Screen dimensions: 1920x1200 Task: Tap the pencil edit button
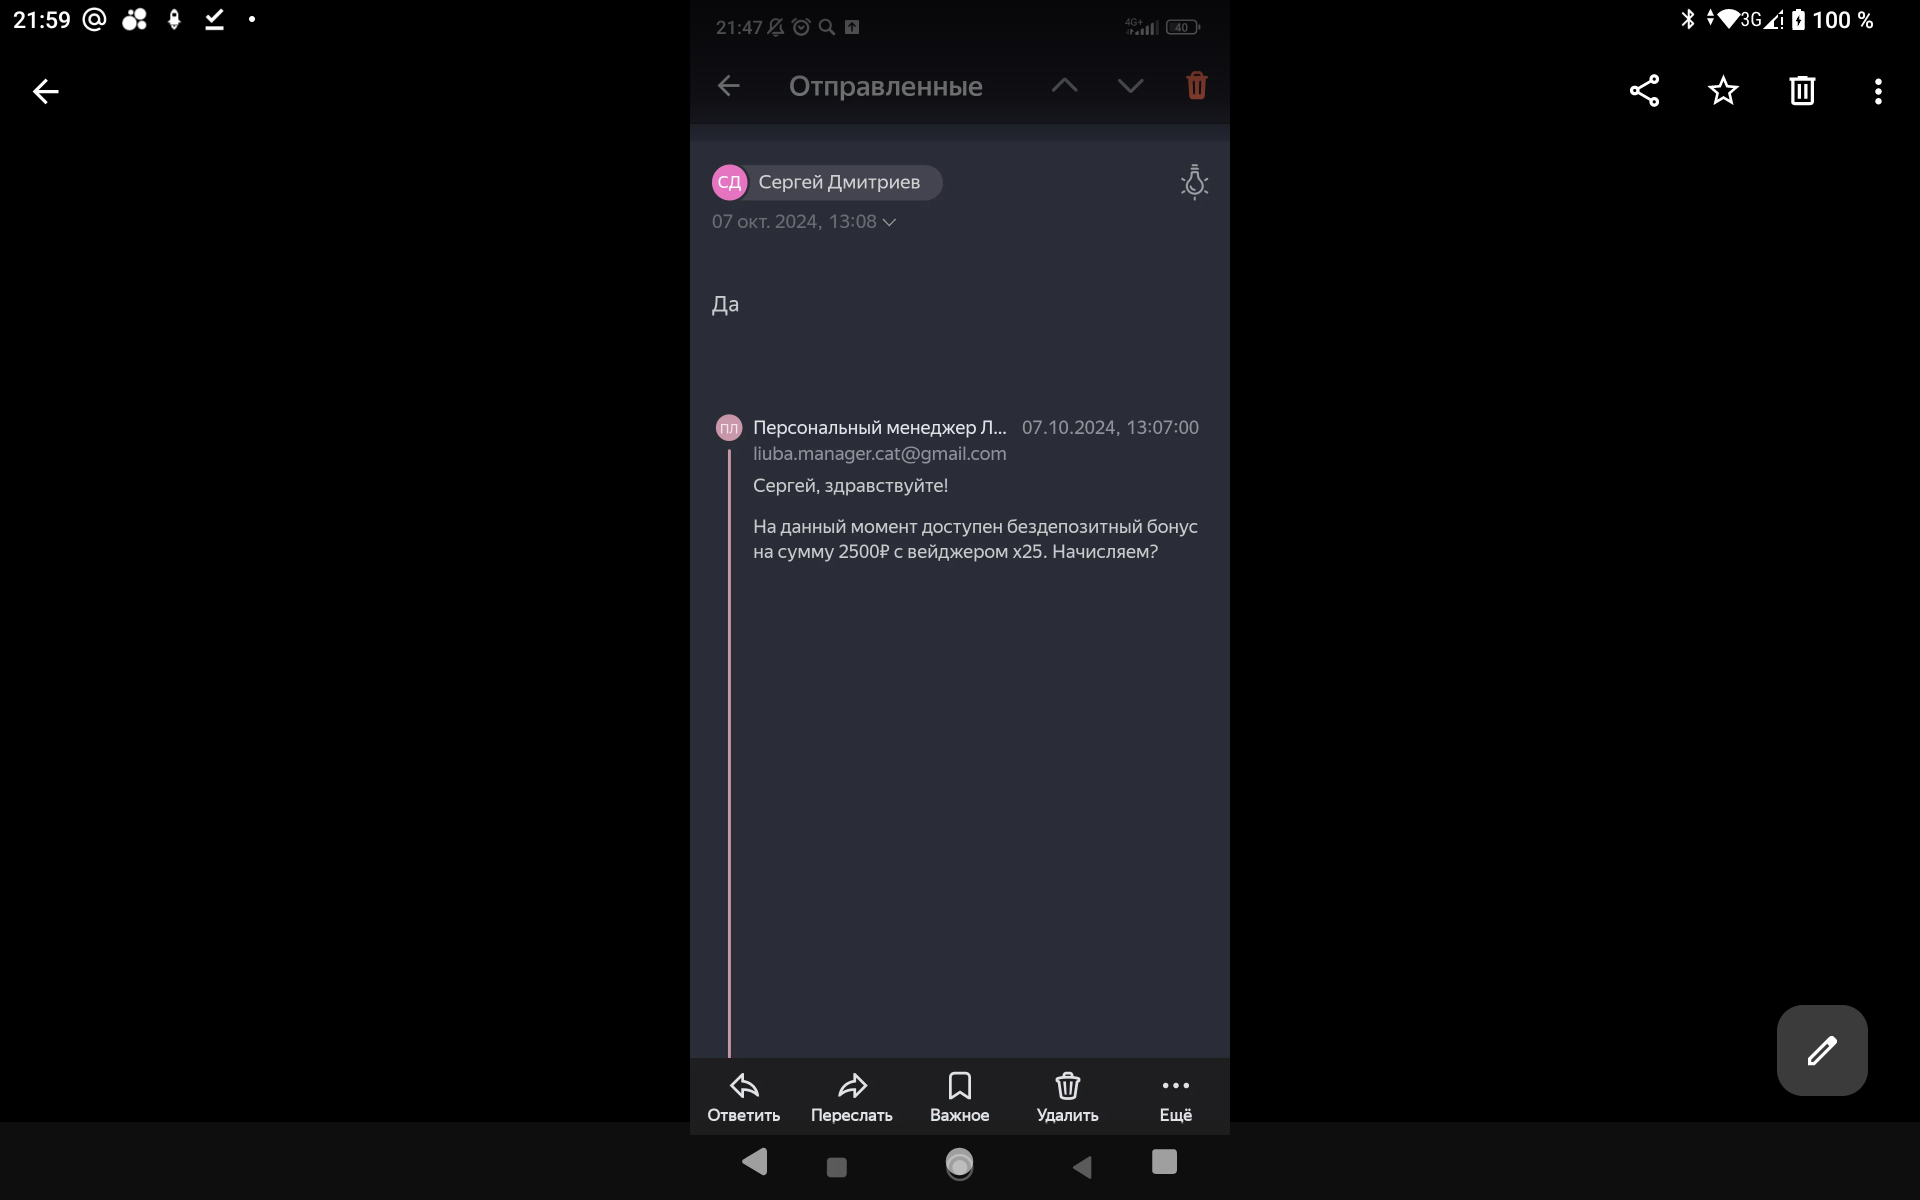[x=1821, y=1050]
